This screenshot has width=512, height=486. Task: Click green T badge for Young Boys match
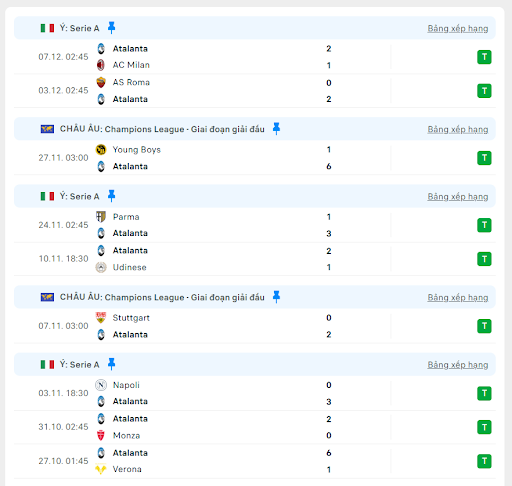pos(484,158)
